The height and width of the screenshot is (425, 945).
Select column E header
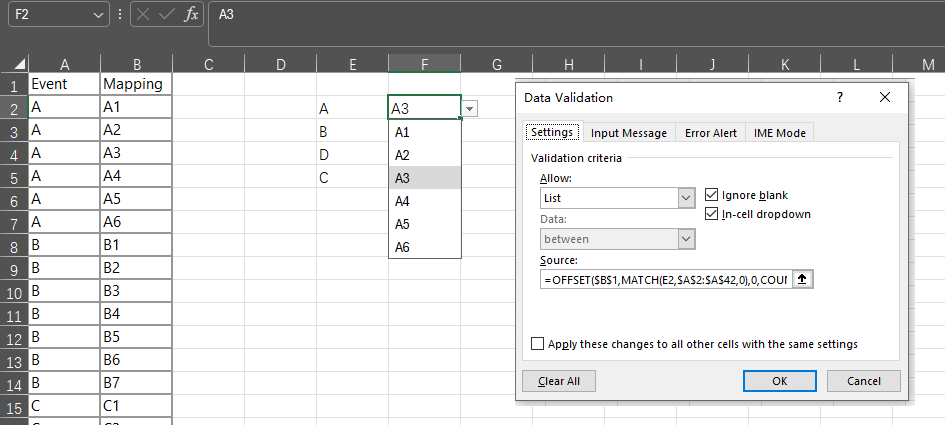(x=353, y=64)
